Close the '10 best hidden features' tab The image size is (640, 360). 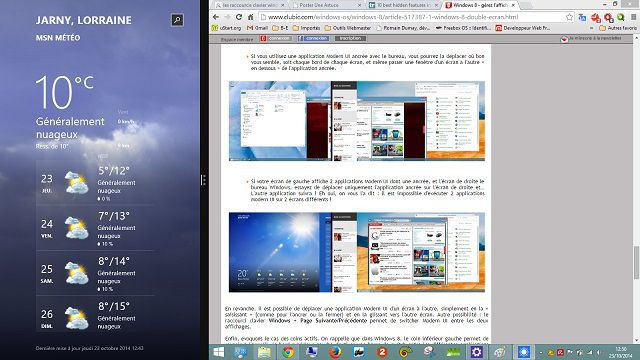pyautogui.click(x=436, y=5)
